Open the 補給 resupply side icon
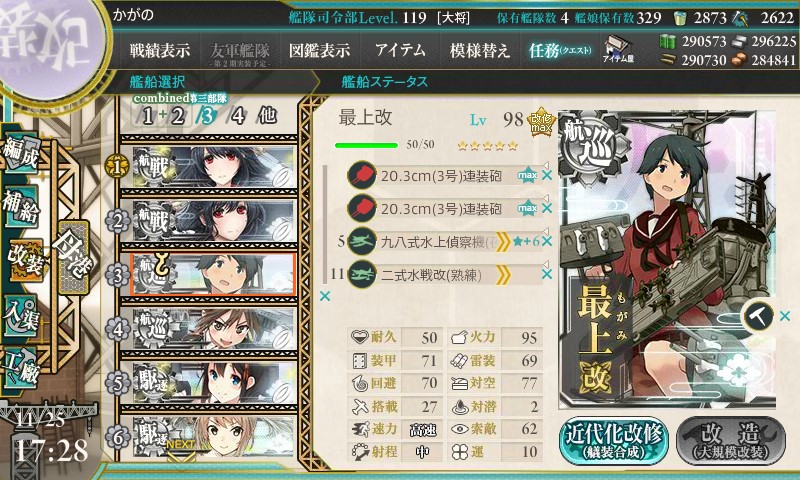This screenshot has height=480, width=800. (x=21, y=207)
